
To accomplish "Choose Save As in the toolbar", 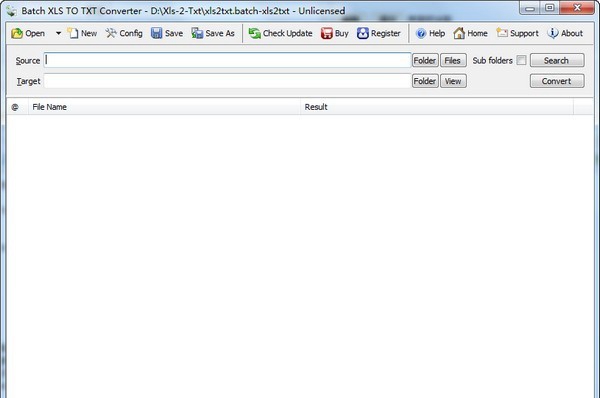I will [x=213, y=33].
